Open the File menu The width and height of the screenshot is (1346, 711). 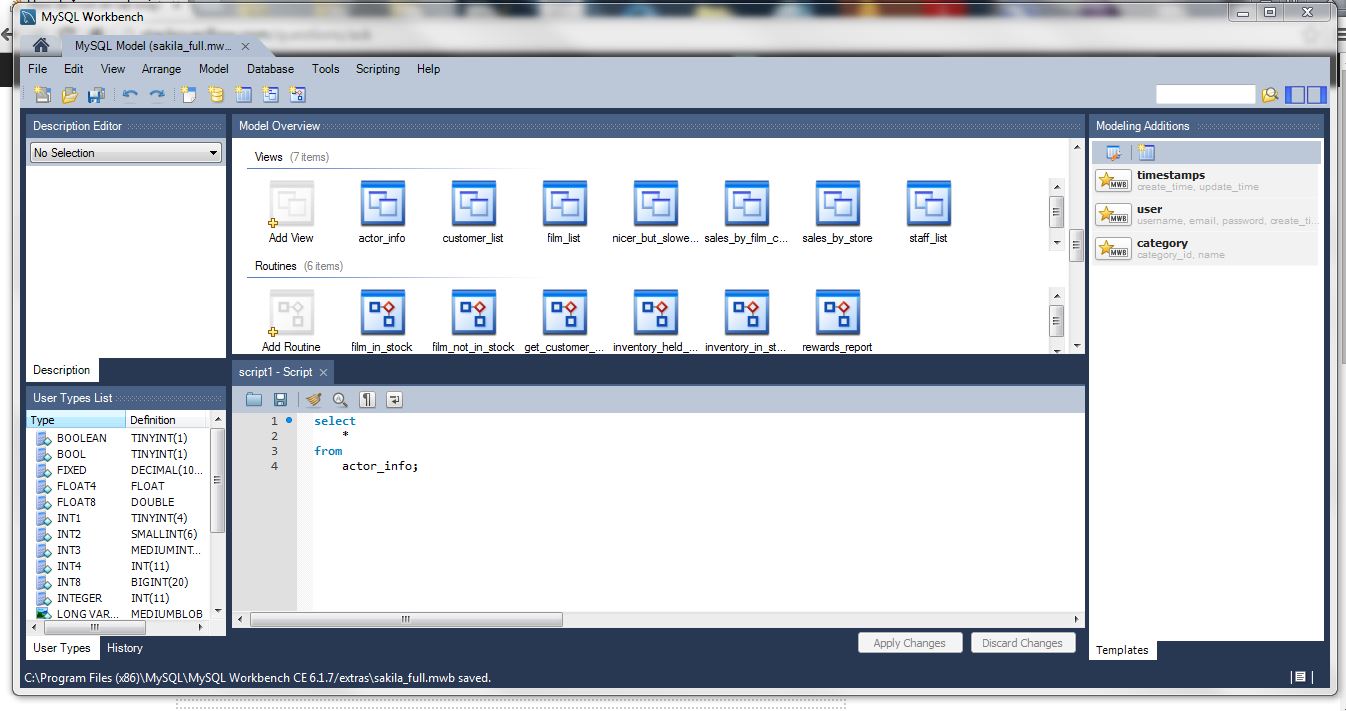coord(37,69)
